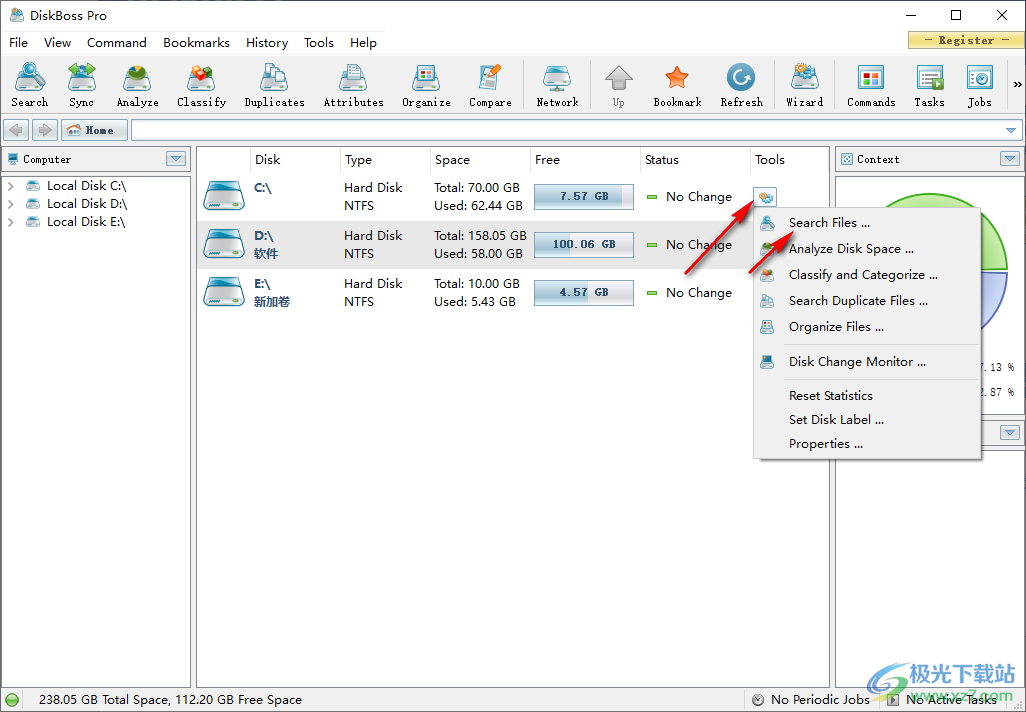
Task: Open the Duplicates finder tool
Action: point(274,84)
